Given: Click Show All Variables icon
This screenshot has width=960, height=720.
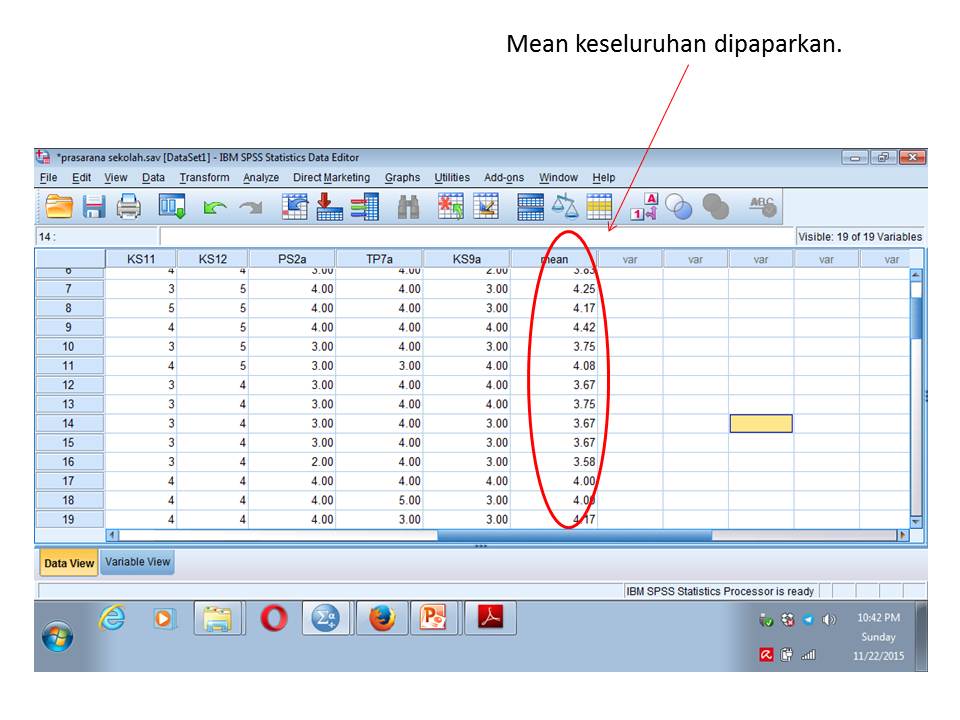Looking at the screenshot, I should pyautogui.click(x=715, y=206).
